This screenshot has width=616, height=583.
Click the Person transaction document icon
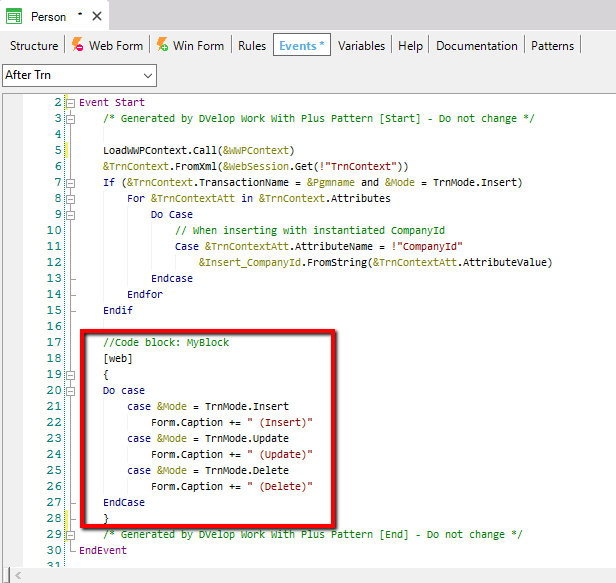[x=14, y=17]
